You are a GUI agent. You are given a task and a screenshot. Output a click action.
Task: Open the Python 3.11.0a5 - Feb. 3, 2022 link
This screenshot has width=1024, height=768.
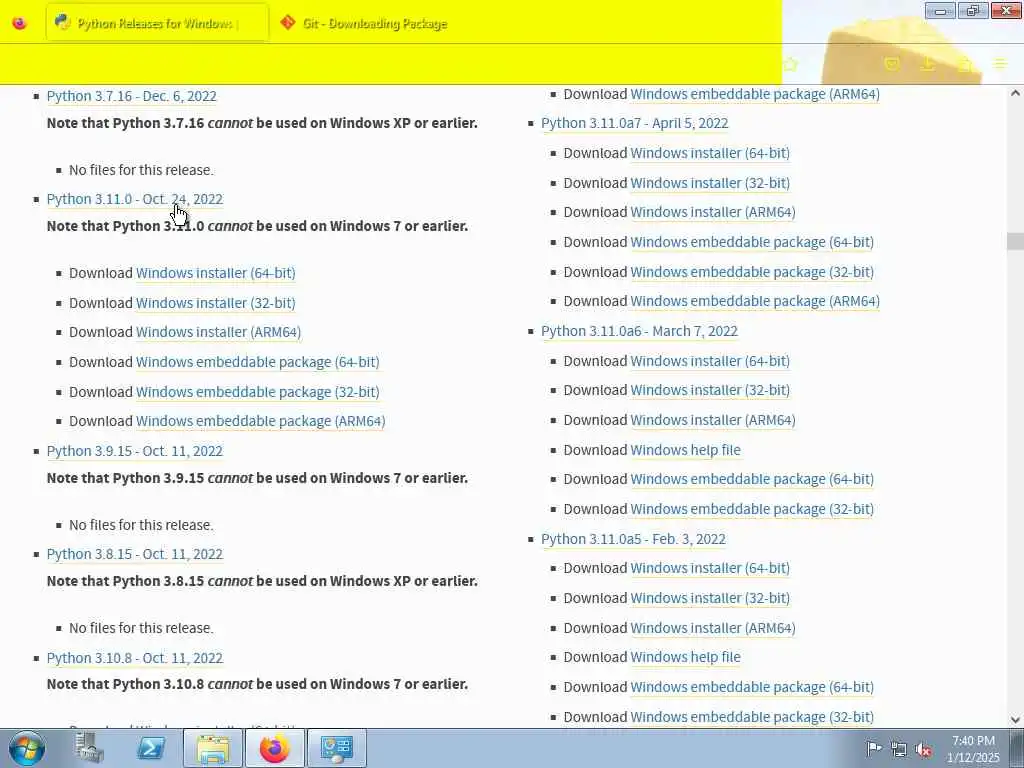(x=633, y=539)
